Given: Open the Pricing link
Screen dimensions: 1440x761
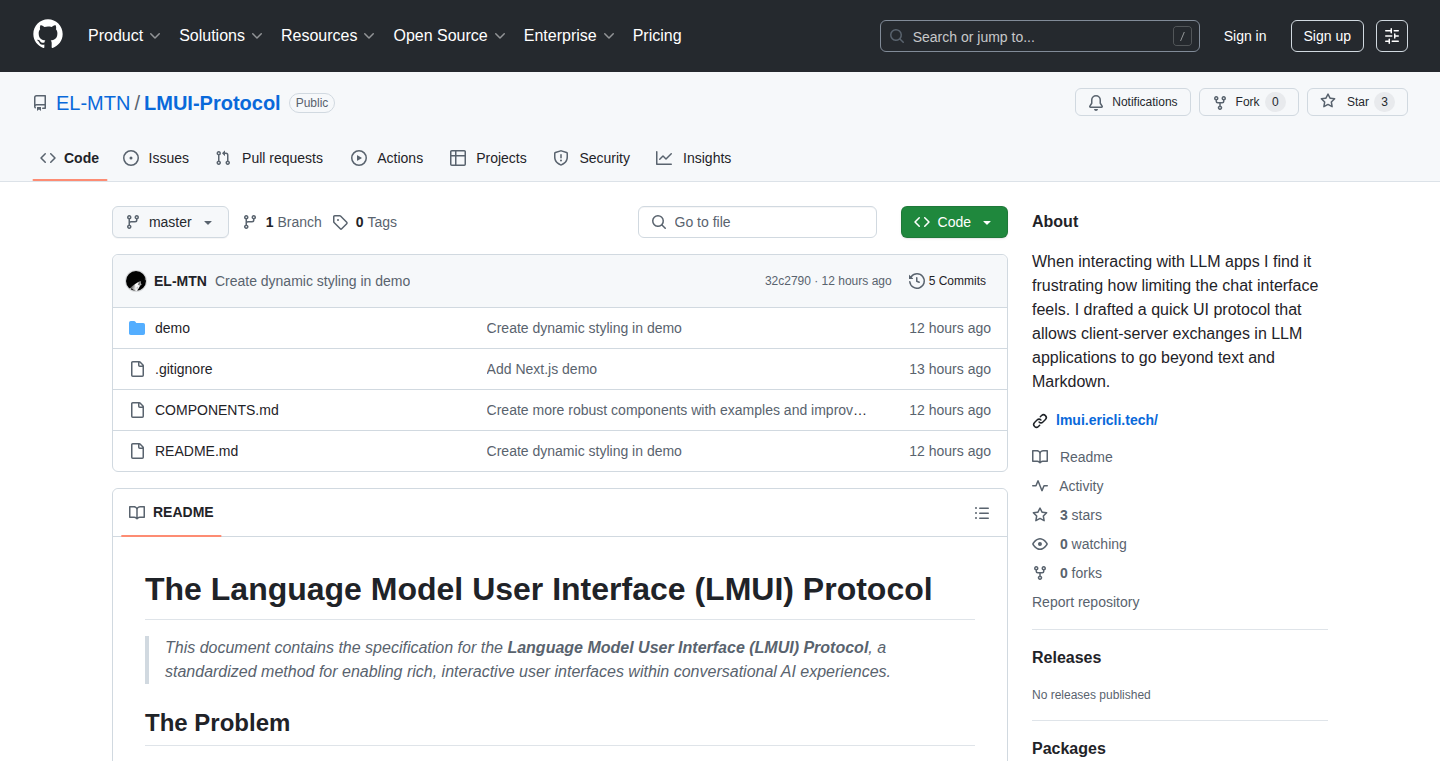Looking at the screenshot, I should tap(657, 36).
